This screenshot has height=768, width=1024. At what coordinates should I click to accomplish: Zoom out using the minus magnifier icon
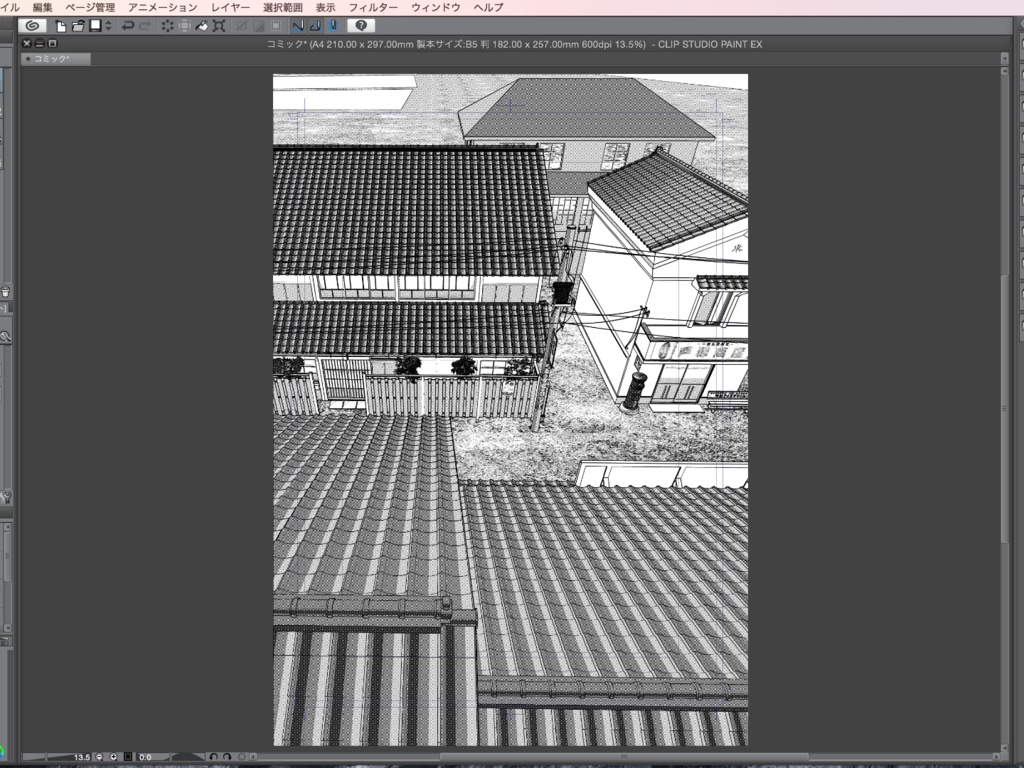99,756
